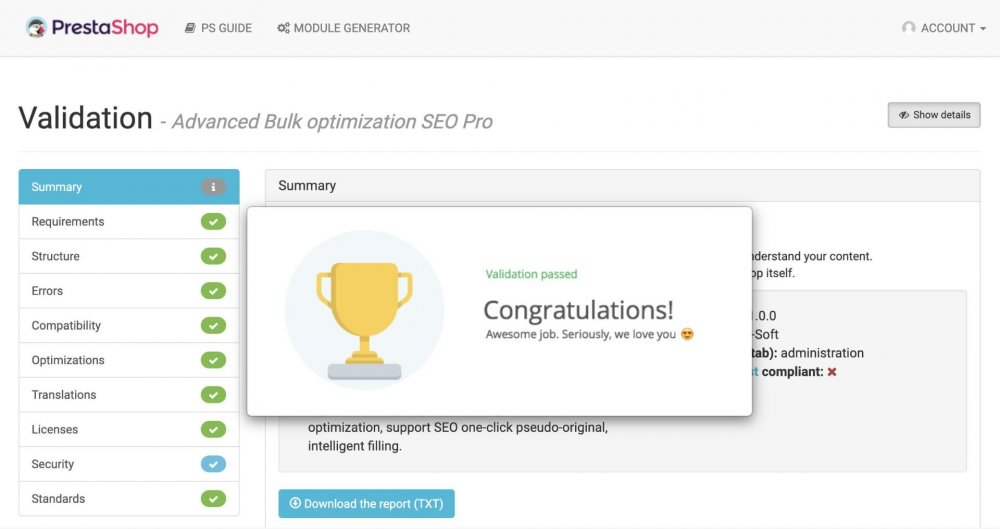Screen dimensions: 1000x529
Task: Go to Compatibility results
Action: [x=129, y=325]
